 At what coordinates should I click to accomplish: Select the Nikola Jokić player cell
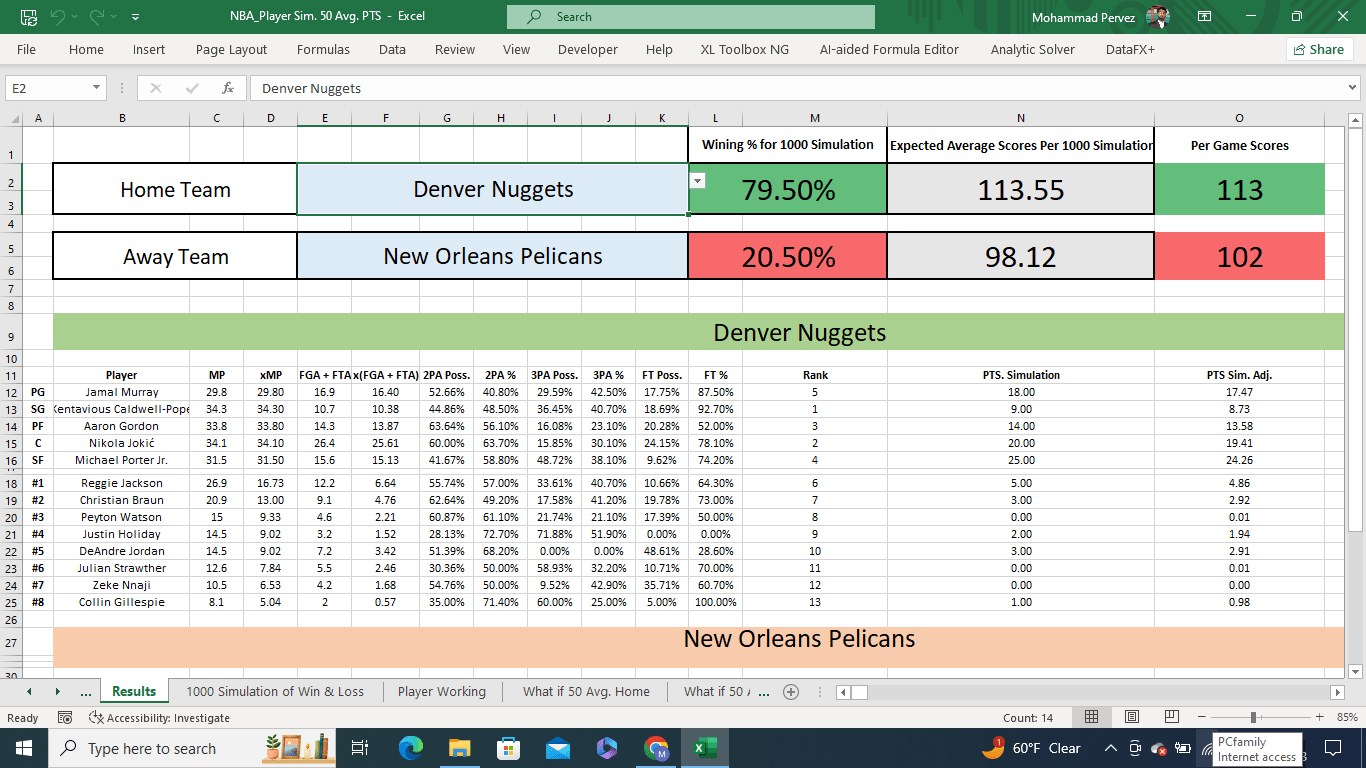[x=122, y=443]
